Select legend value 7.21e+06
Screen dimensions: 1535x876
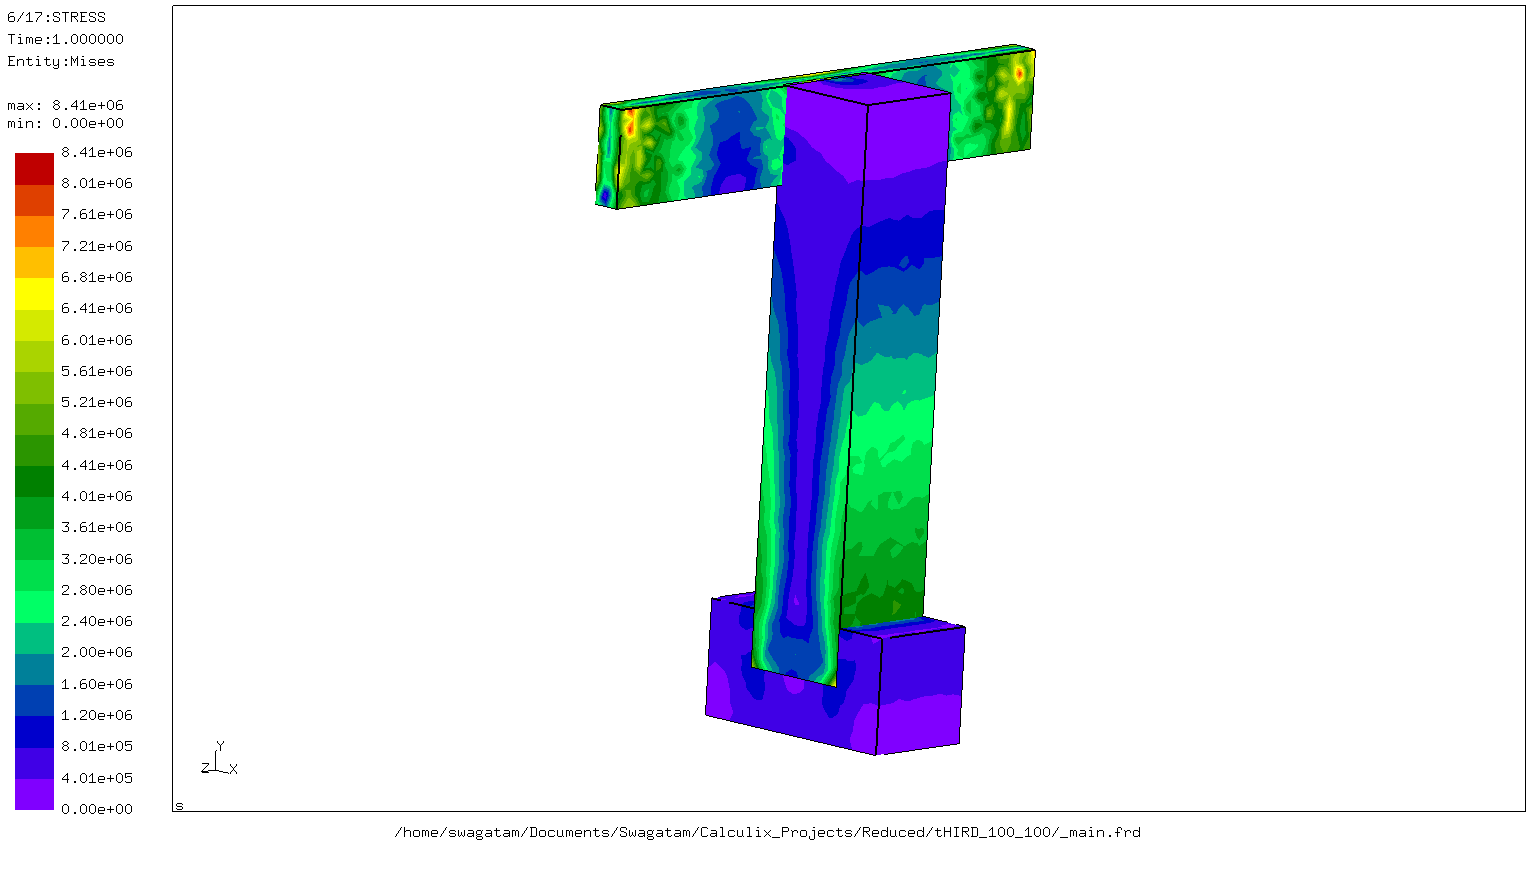pyautogui.click(x=97, y=246)
